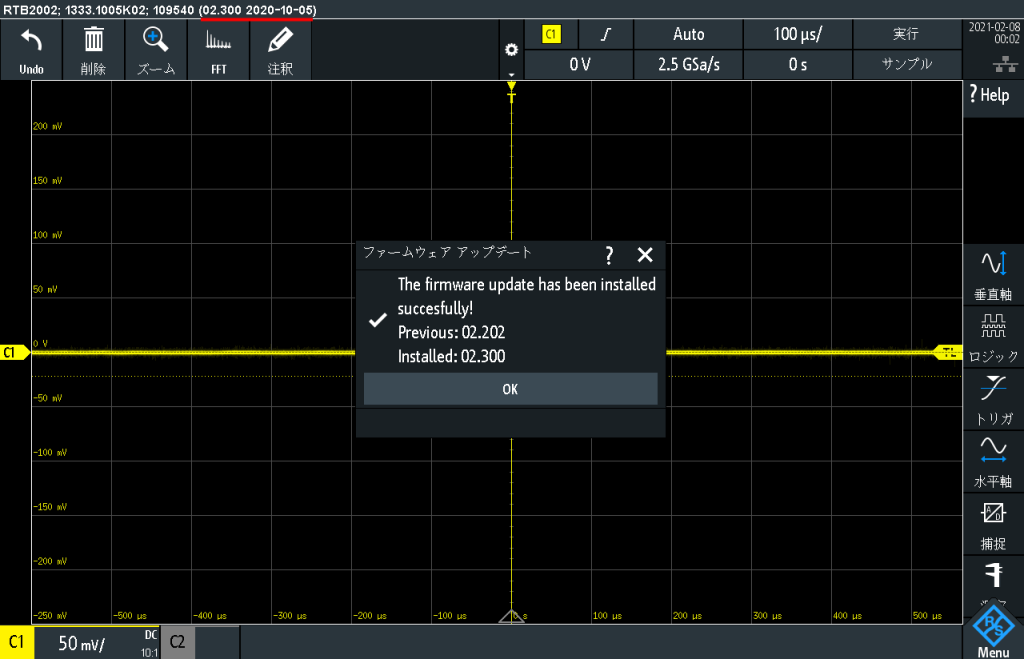Click the Undo arrow icon
This screenshot has height=659, width=1024.
coord(31,41)
